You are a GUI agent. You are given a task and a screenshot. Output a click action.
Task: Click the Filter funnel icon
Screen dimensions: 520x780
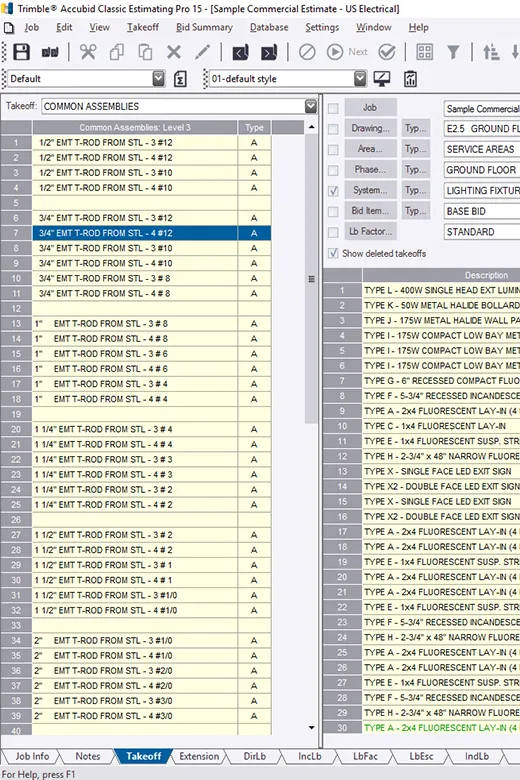tap(453, 52)
